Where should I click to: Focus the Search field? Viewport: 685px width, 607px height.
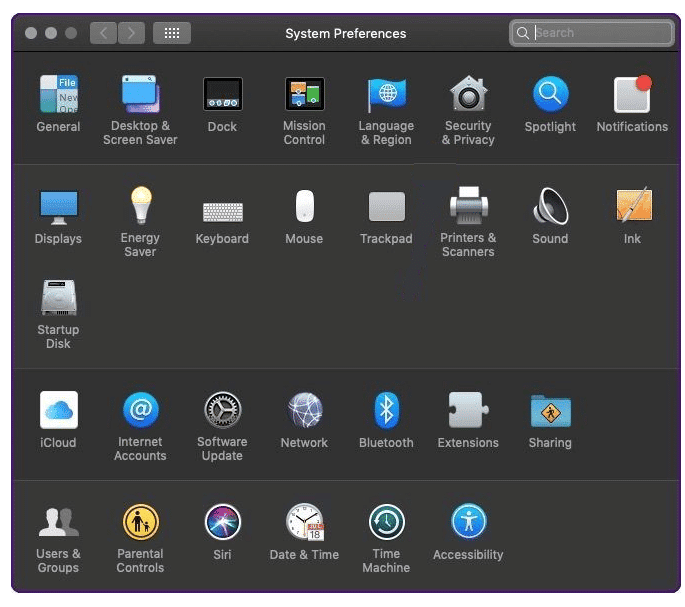point(592,33)
